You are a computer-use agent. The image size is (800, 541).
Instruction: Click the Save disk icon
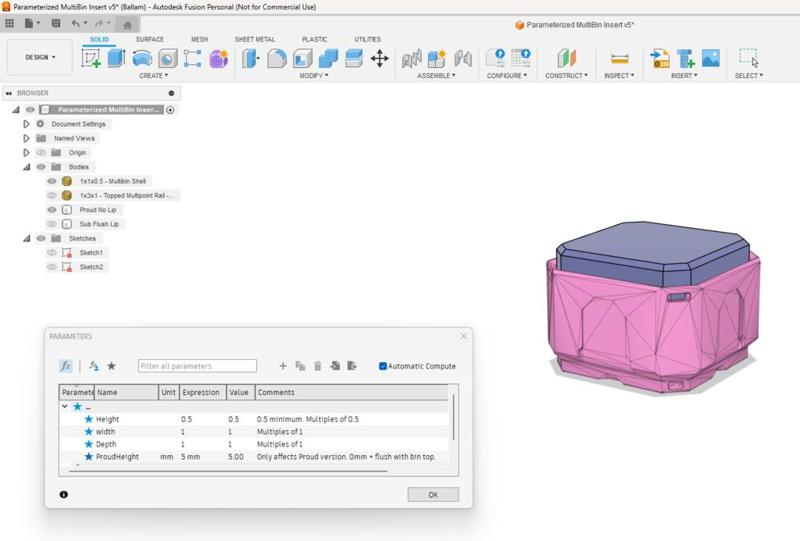pyautogui.click(x=56, y=23)
